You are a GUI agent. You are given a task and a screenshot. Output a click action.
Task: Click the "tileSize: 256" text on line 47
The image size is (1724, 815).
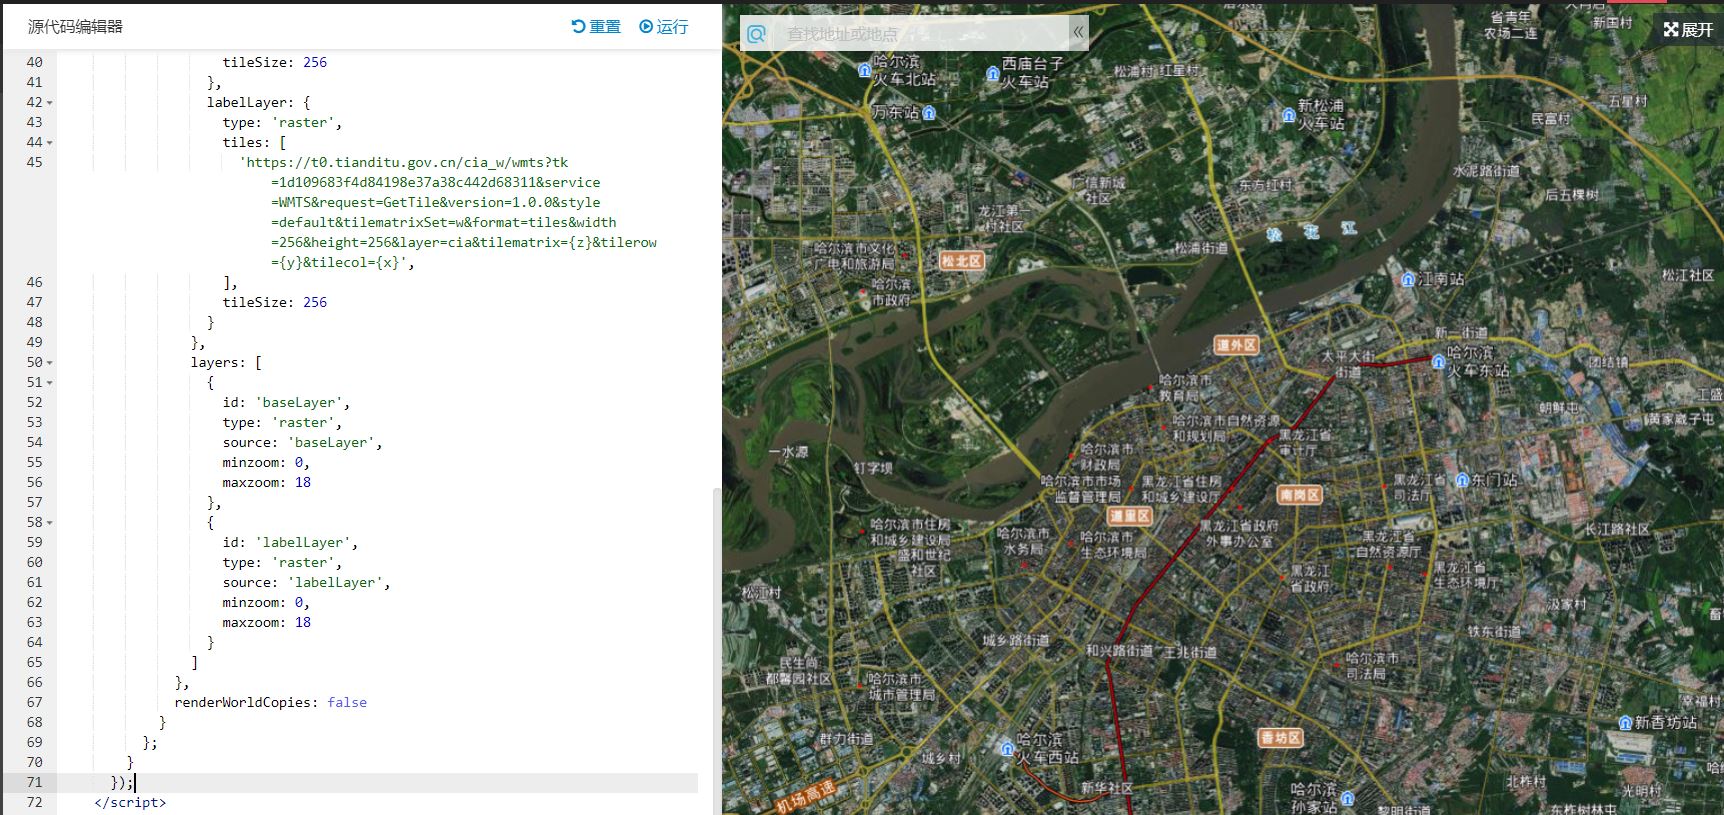(x=275, y=302)
